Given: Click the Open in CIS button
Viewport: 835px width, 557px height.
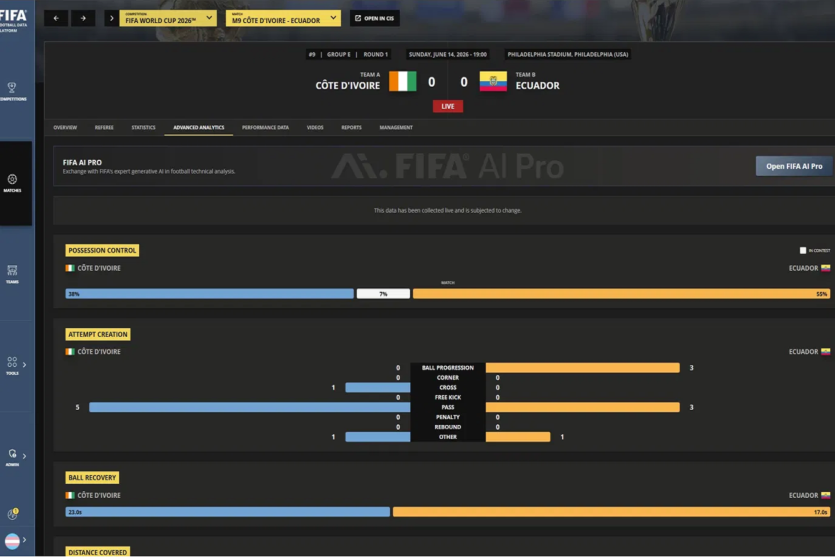Looking at the screenshot, I should (x=375, y=18).
